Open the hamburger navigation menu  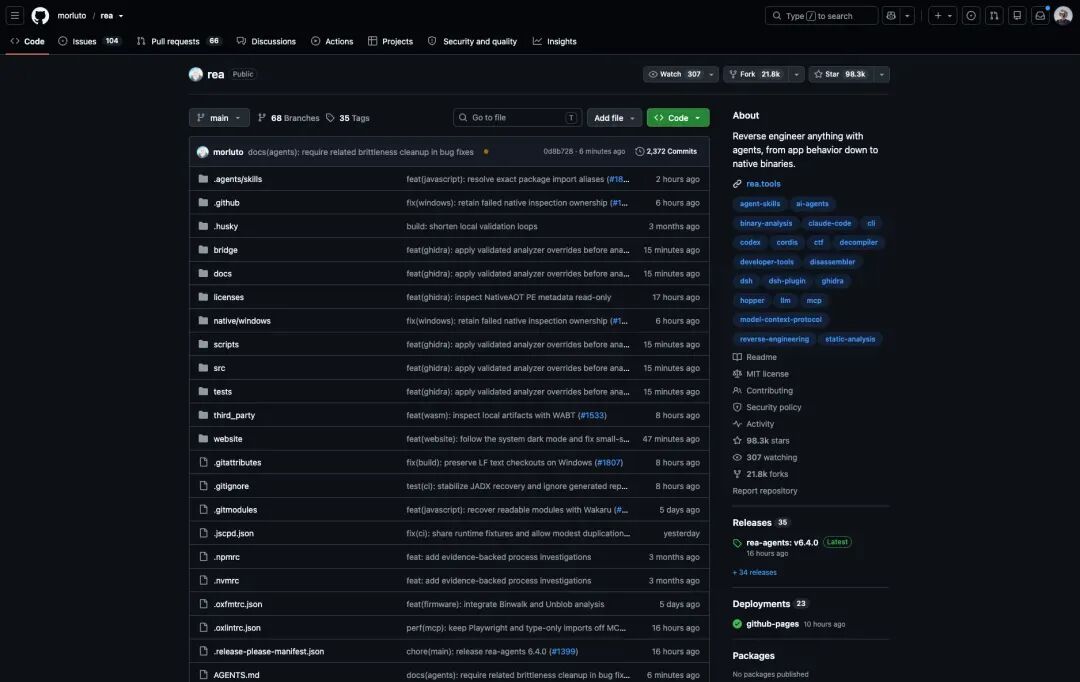coord(14,15)
